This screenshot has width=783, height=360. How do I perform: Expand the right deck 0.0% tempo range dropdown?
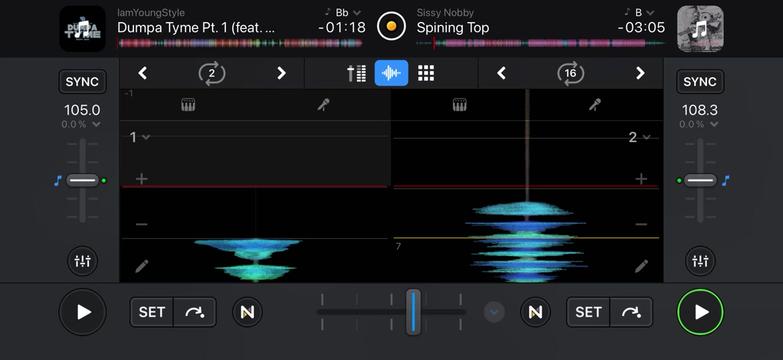point(700,124)
